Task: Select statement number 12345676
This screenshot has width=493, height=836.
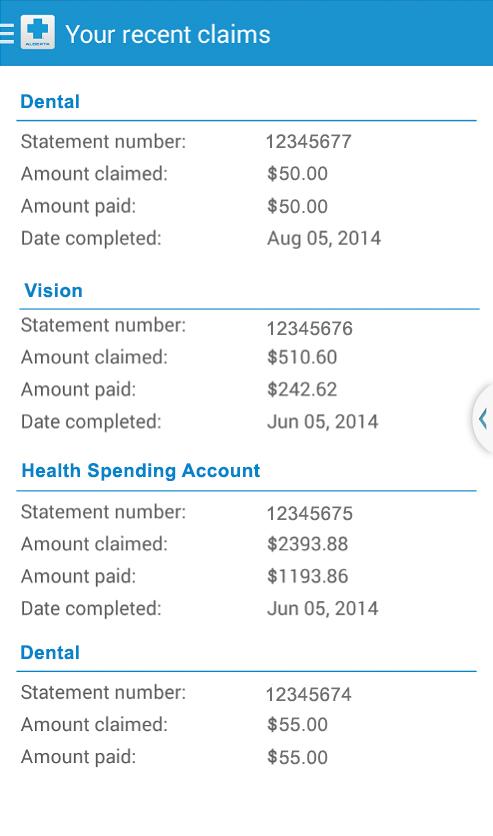Action: (310, 328)
